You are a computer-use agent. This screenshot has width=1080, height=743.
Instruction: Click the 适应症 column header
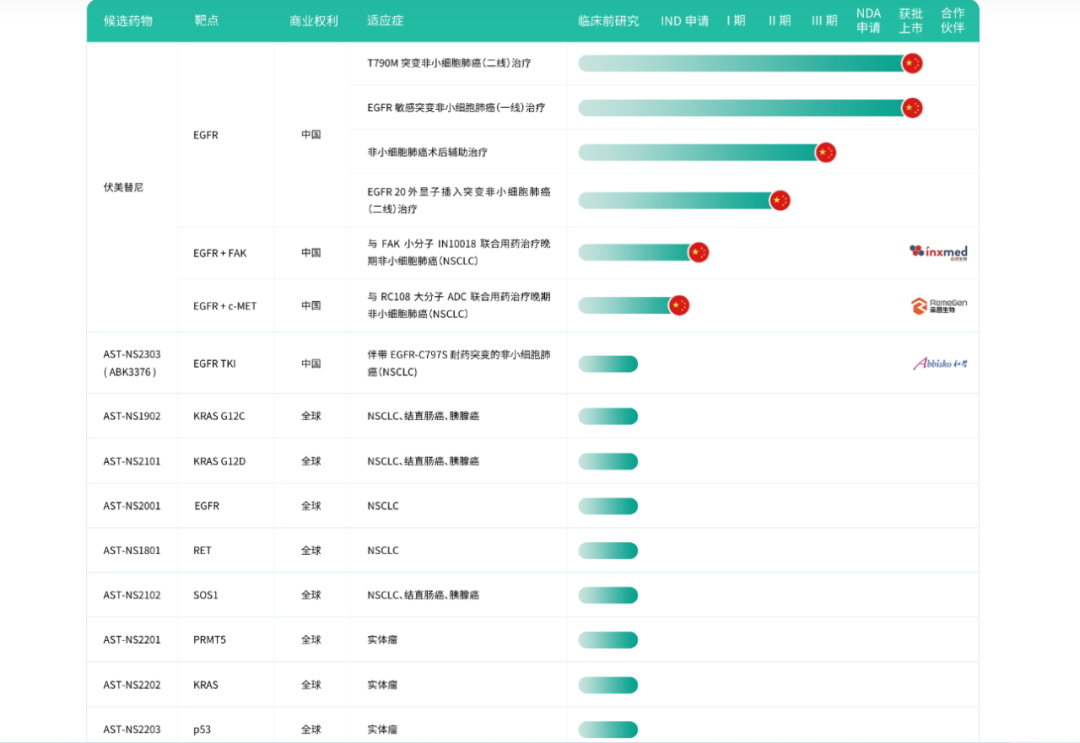click(385, 21)
